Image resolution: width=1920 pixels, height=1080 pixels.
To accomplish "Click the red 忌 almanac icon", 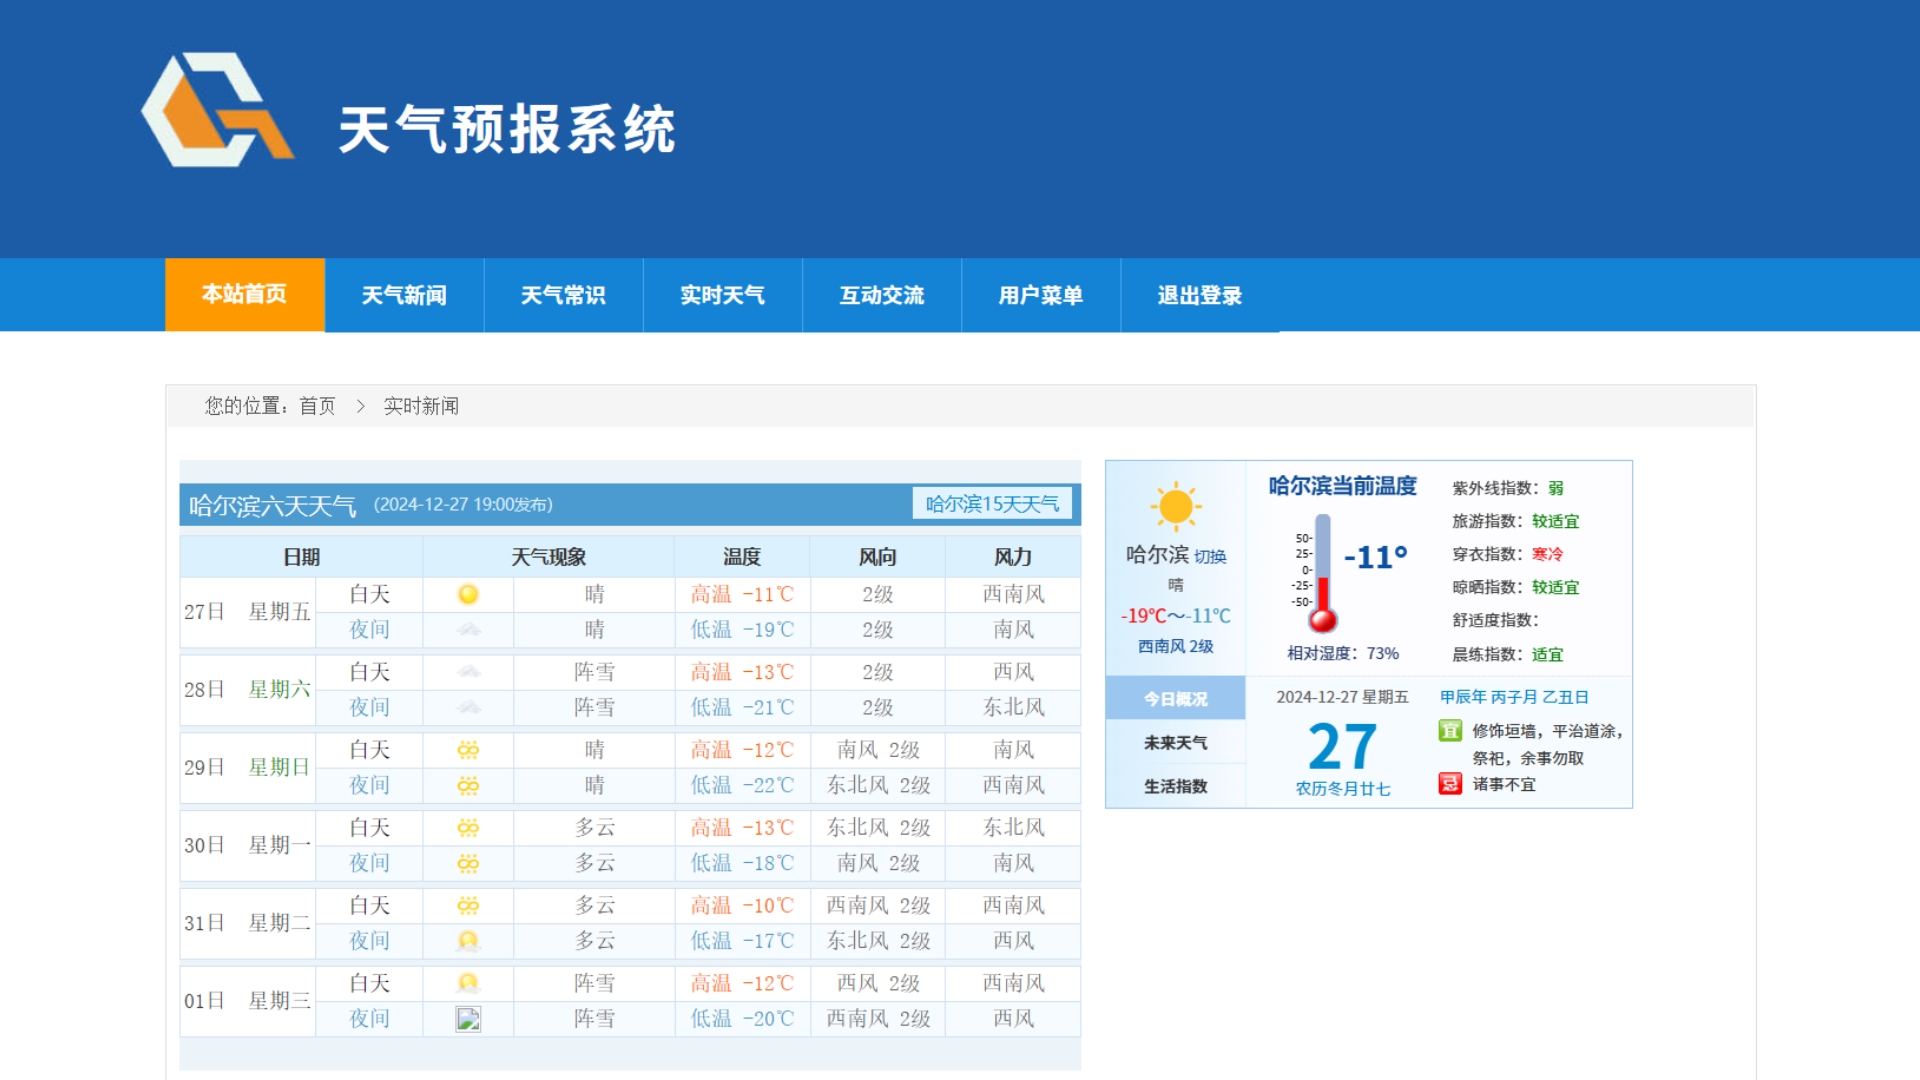I will point(1450,784).
